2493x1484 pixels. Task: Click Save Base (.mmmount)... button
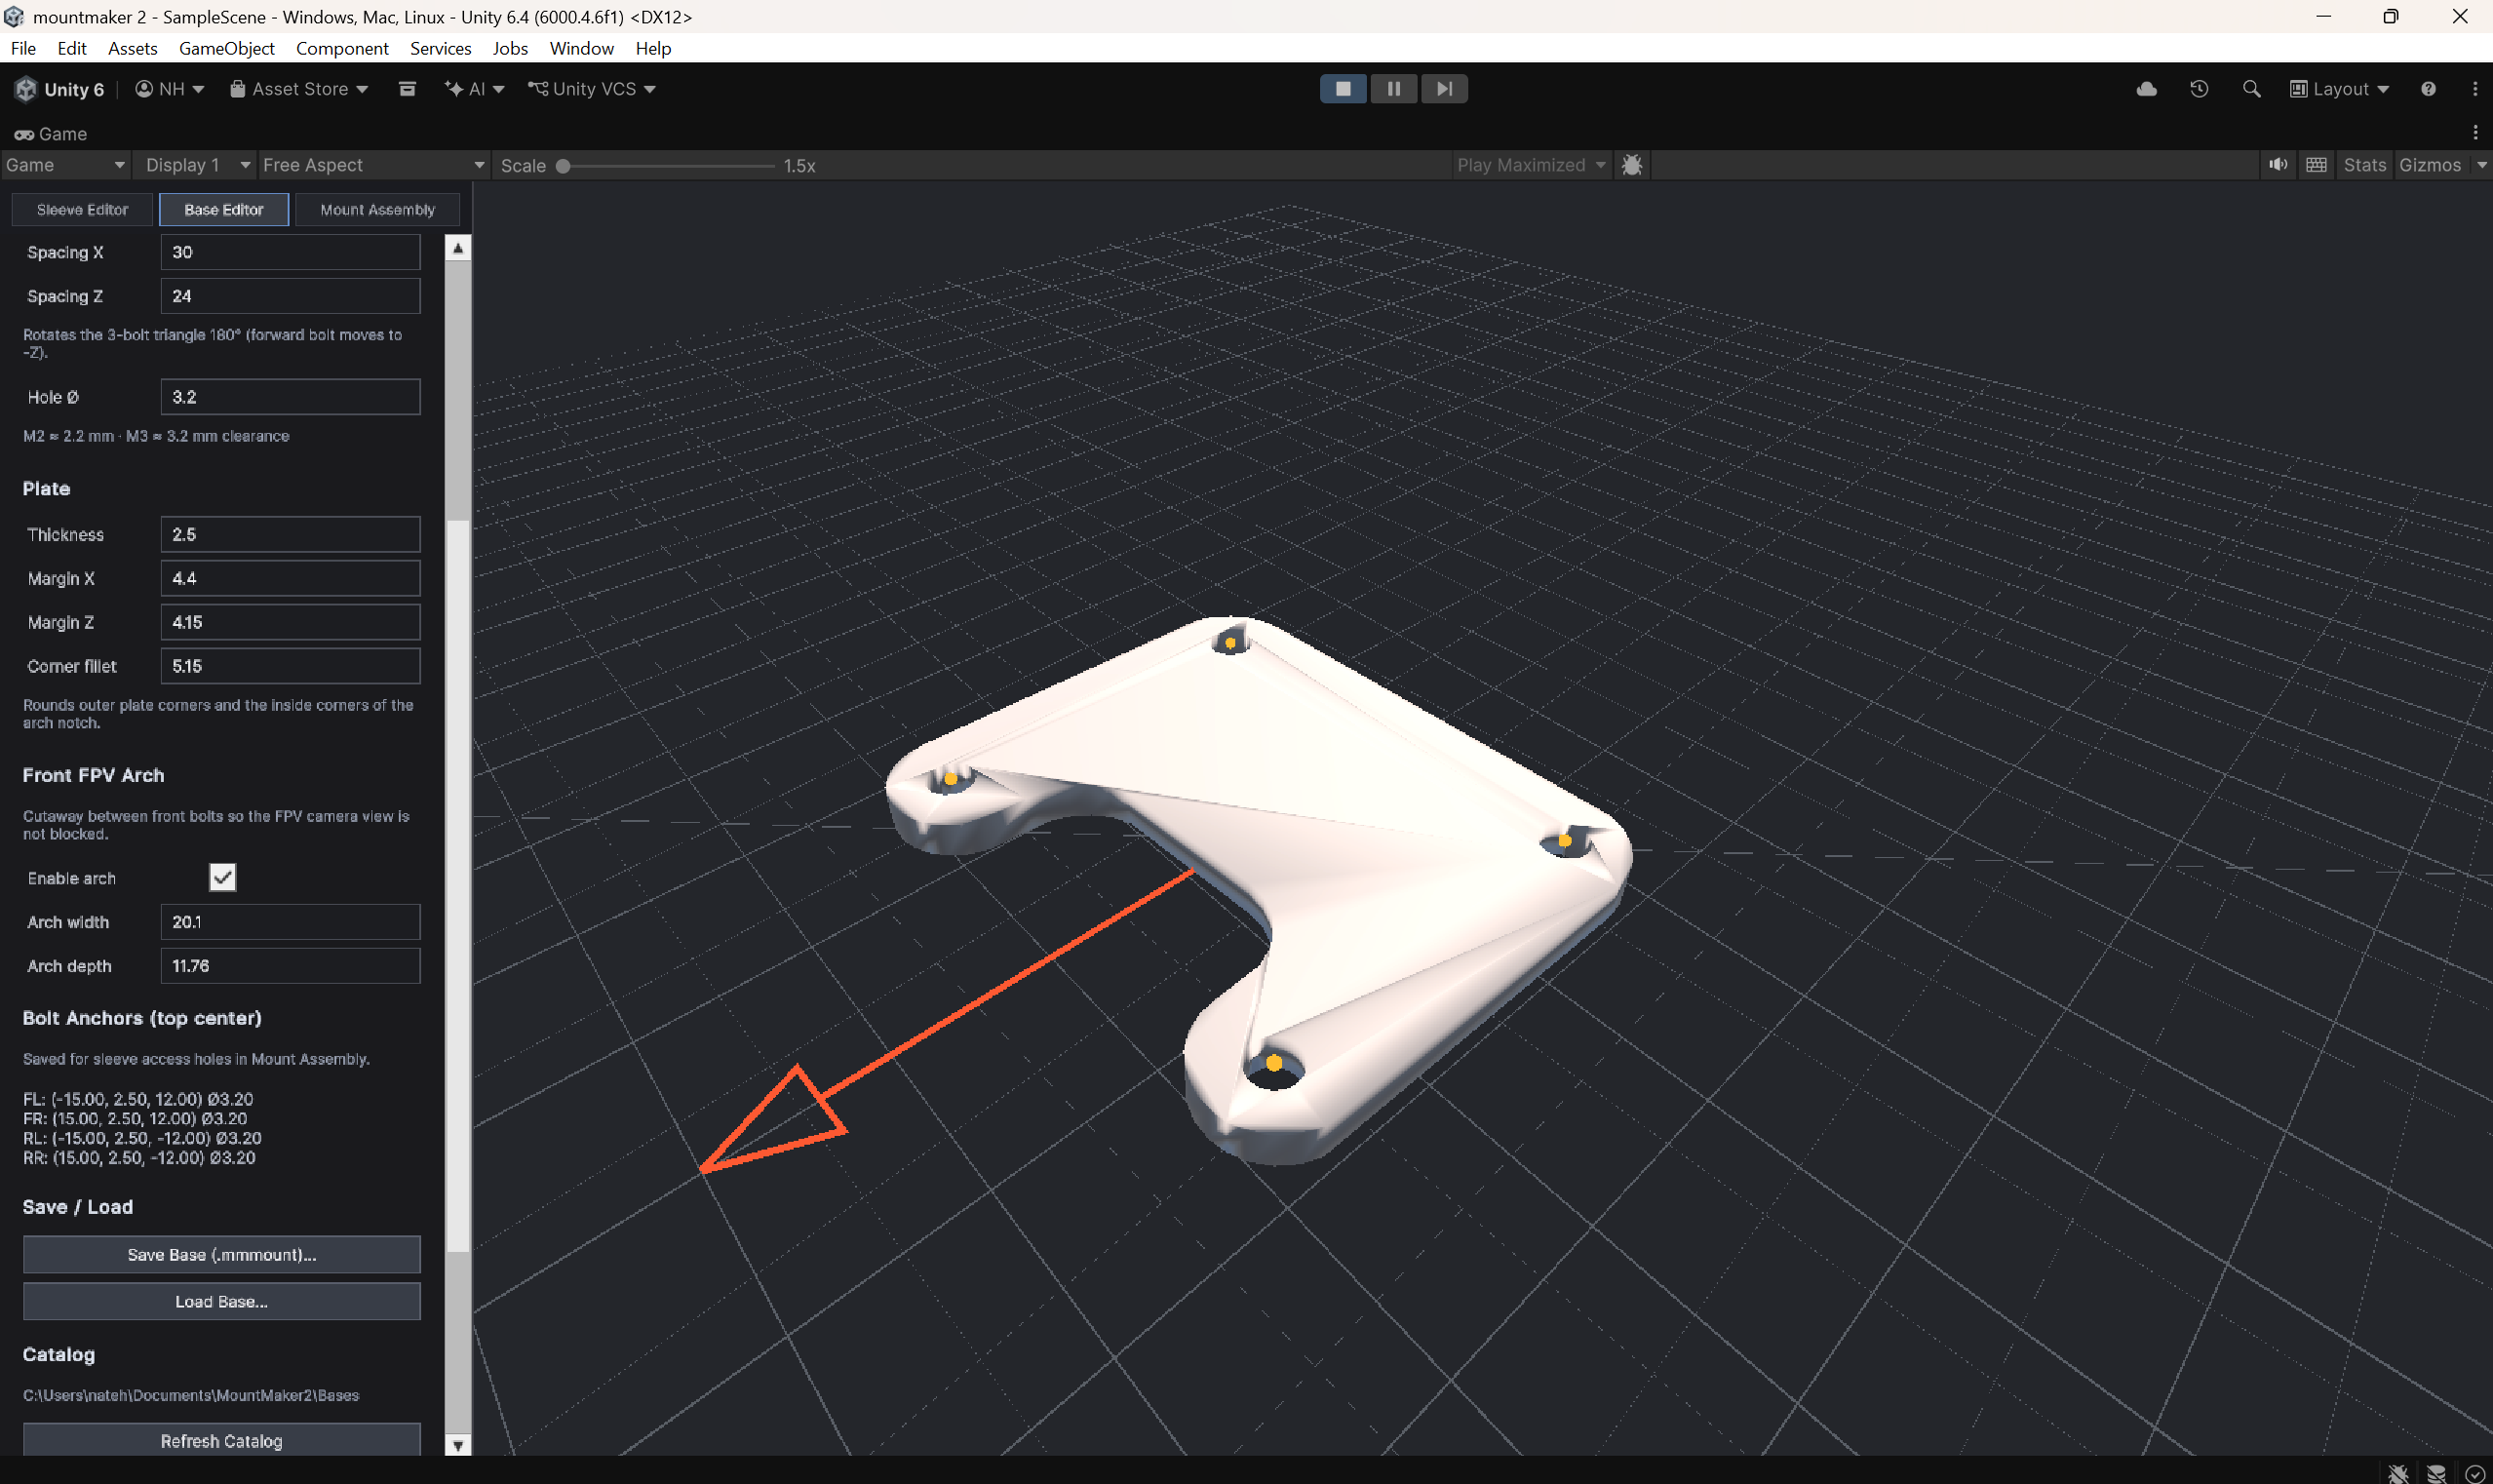point(221,1254)
